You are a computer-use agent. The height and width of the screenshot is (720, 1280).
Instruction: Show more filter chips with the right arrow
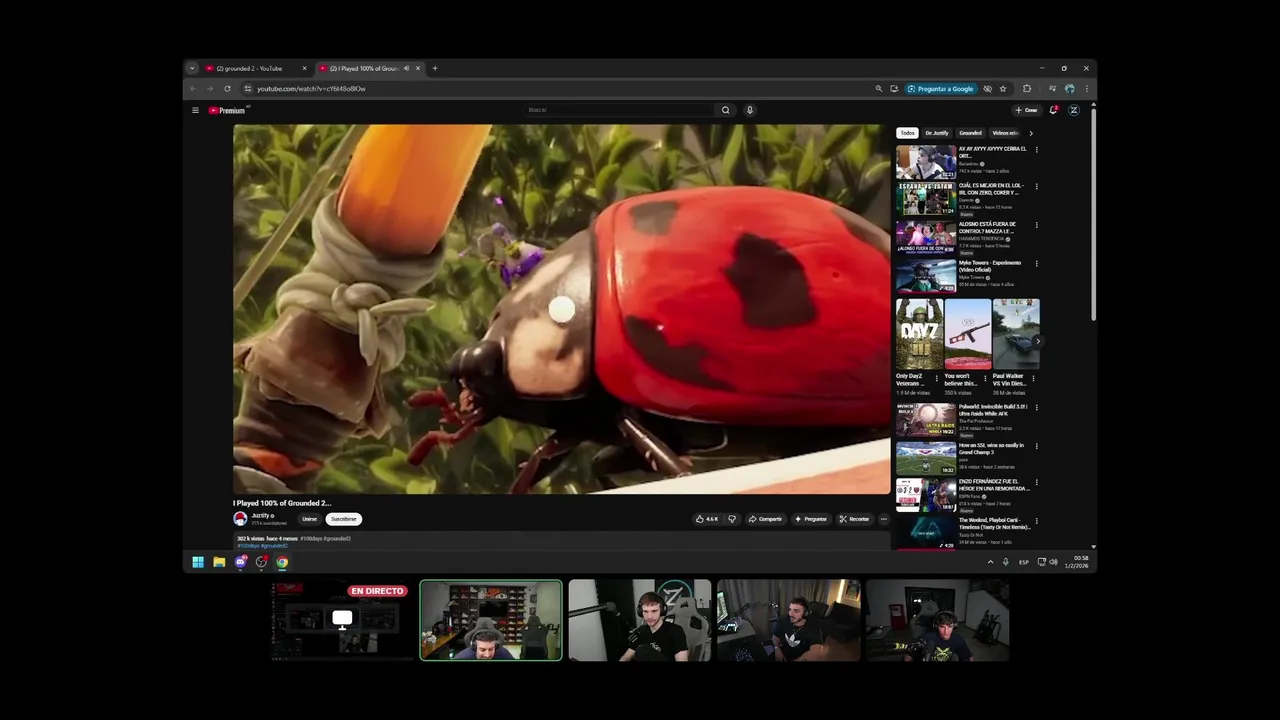pos(1030,133)
